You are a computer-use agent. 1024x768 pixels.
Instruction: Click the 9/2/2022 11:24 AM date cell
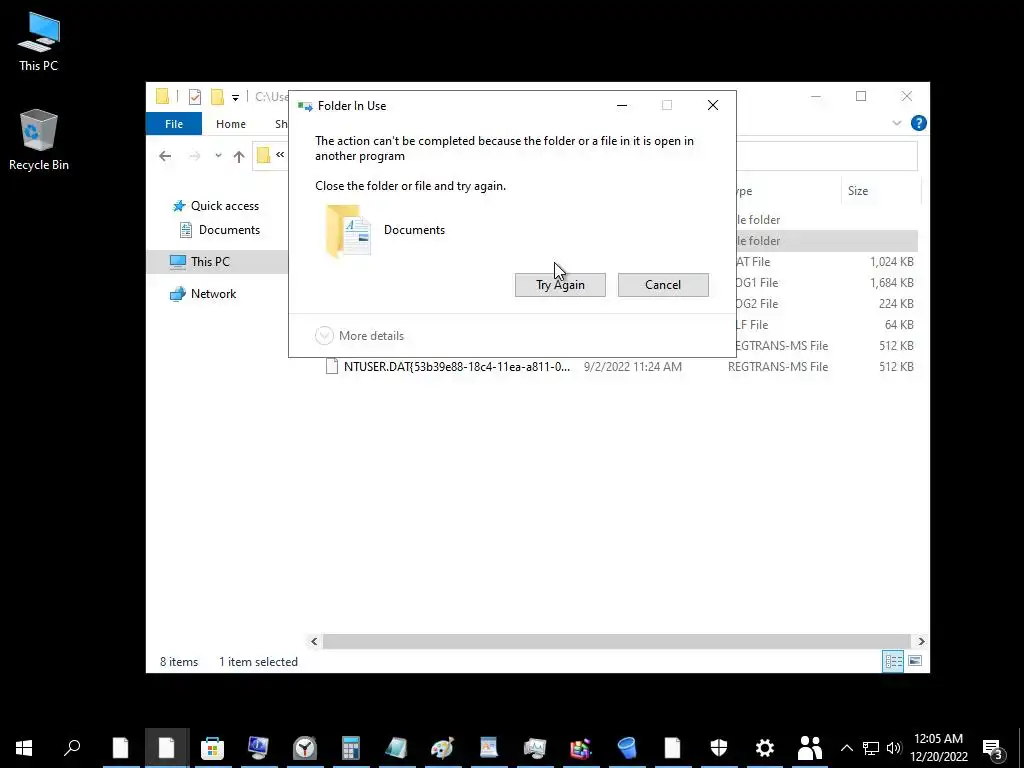[633, 367]
